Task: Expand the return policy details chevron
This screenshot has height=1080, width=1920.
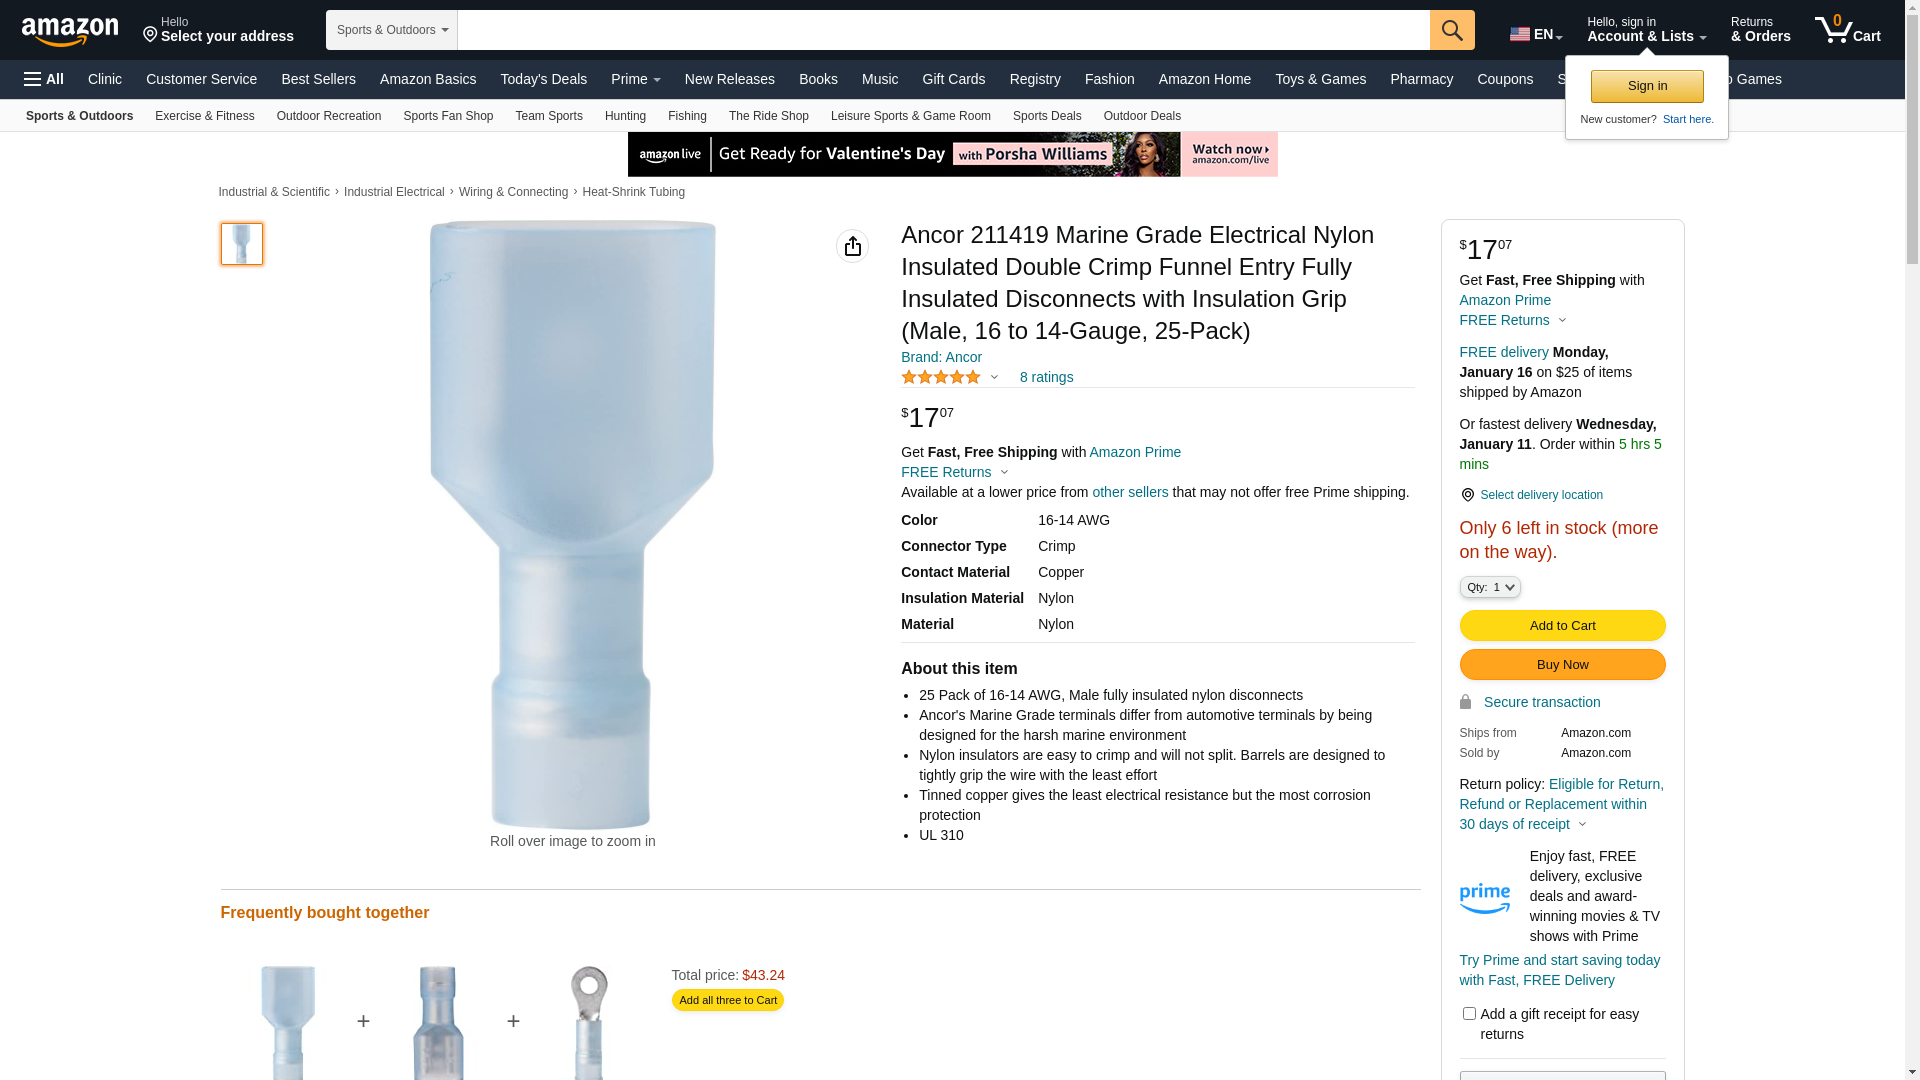Action: point(1582,825)
